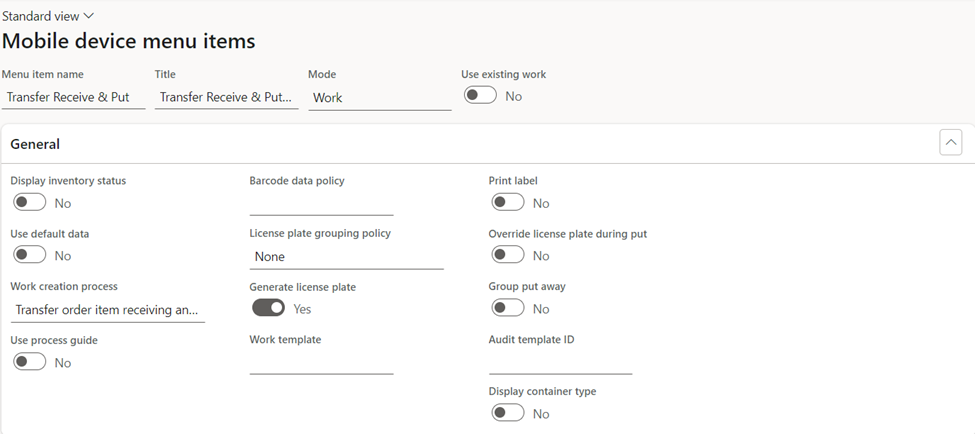
Task: Toggle Use existing work switch
Action: [x=480, y=95]
